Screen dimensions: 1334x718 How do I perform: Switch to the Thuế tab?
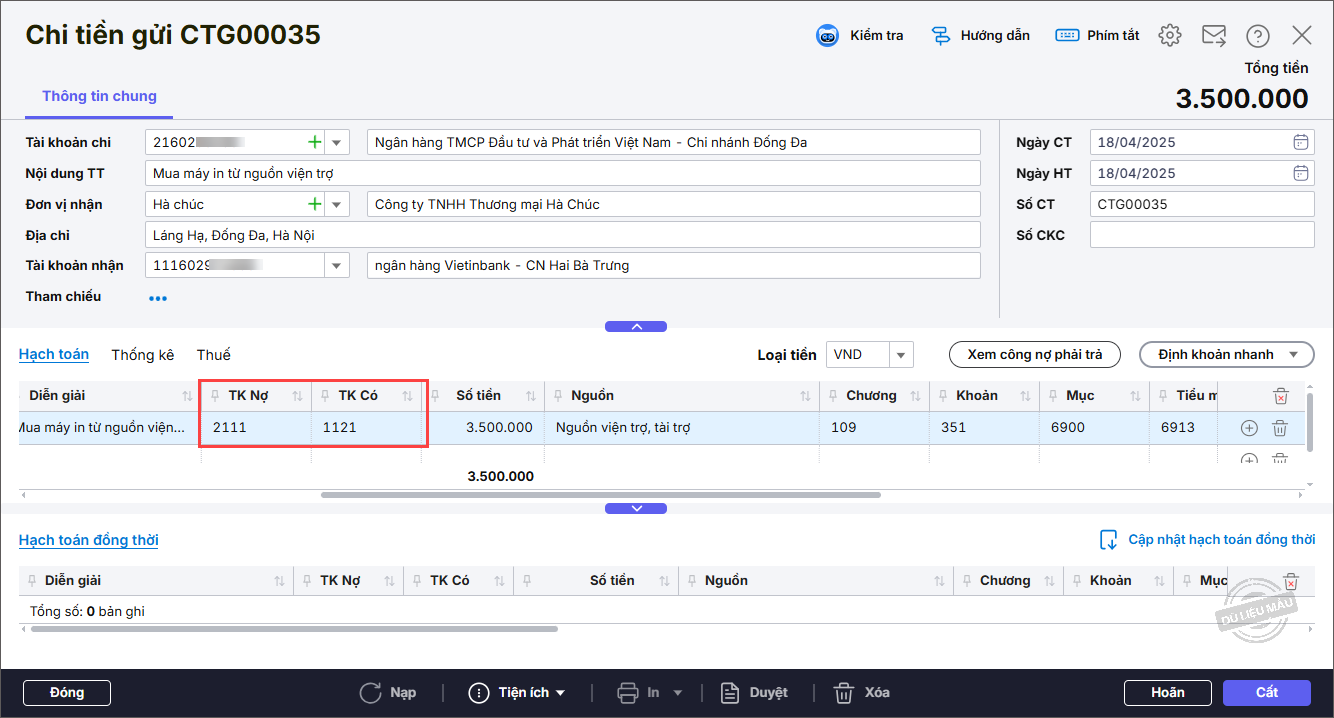point(213,355)
